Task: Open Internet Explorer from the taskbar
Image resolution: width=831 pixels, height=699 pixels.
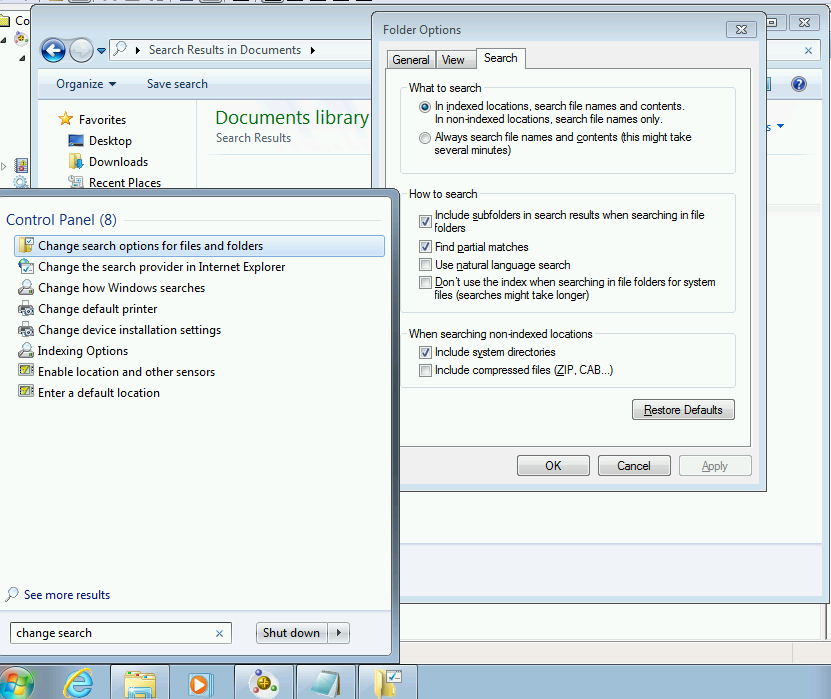Action: click(x=78, y=683)
